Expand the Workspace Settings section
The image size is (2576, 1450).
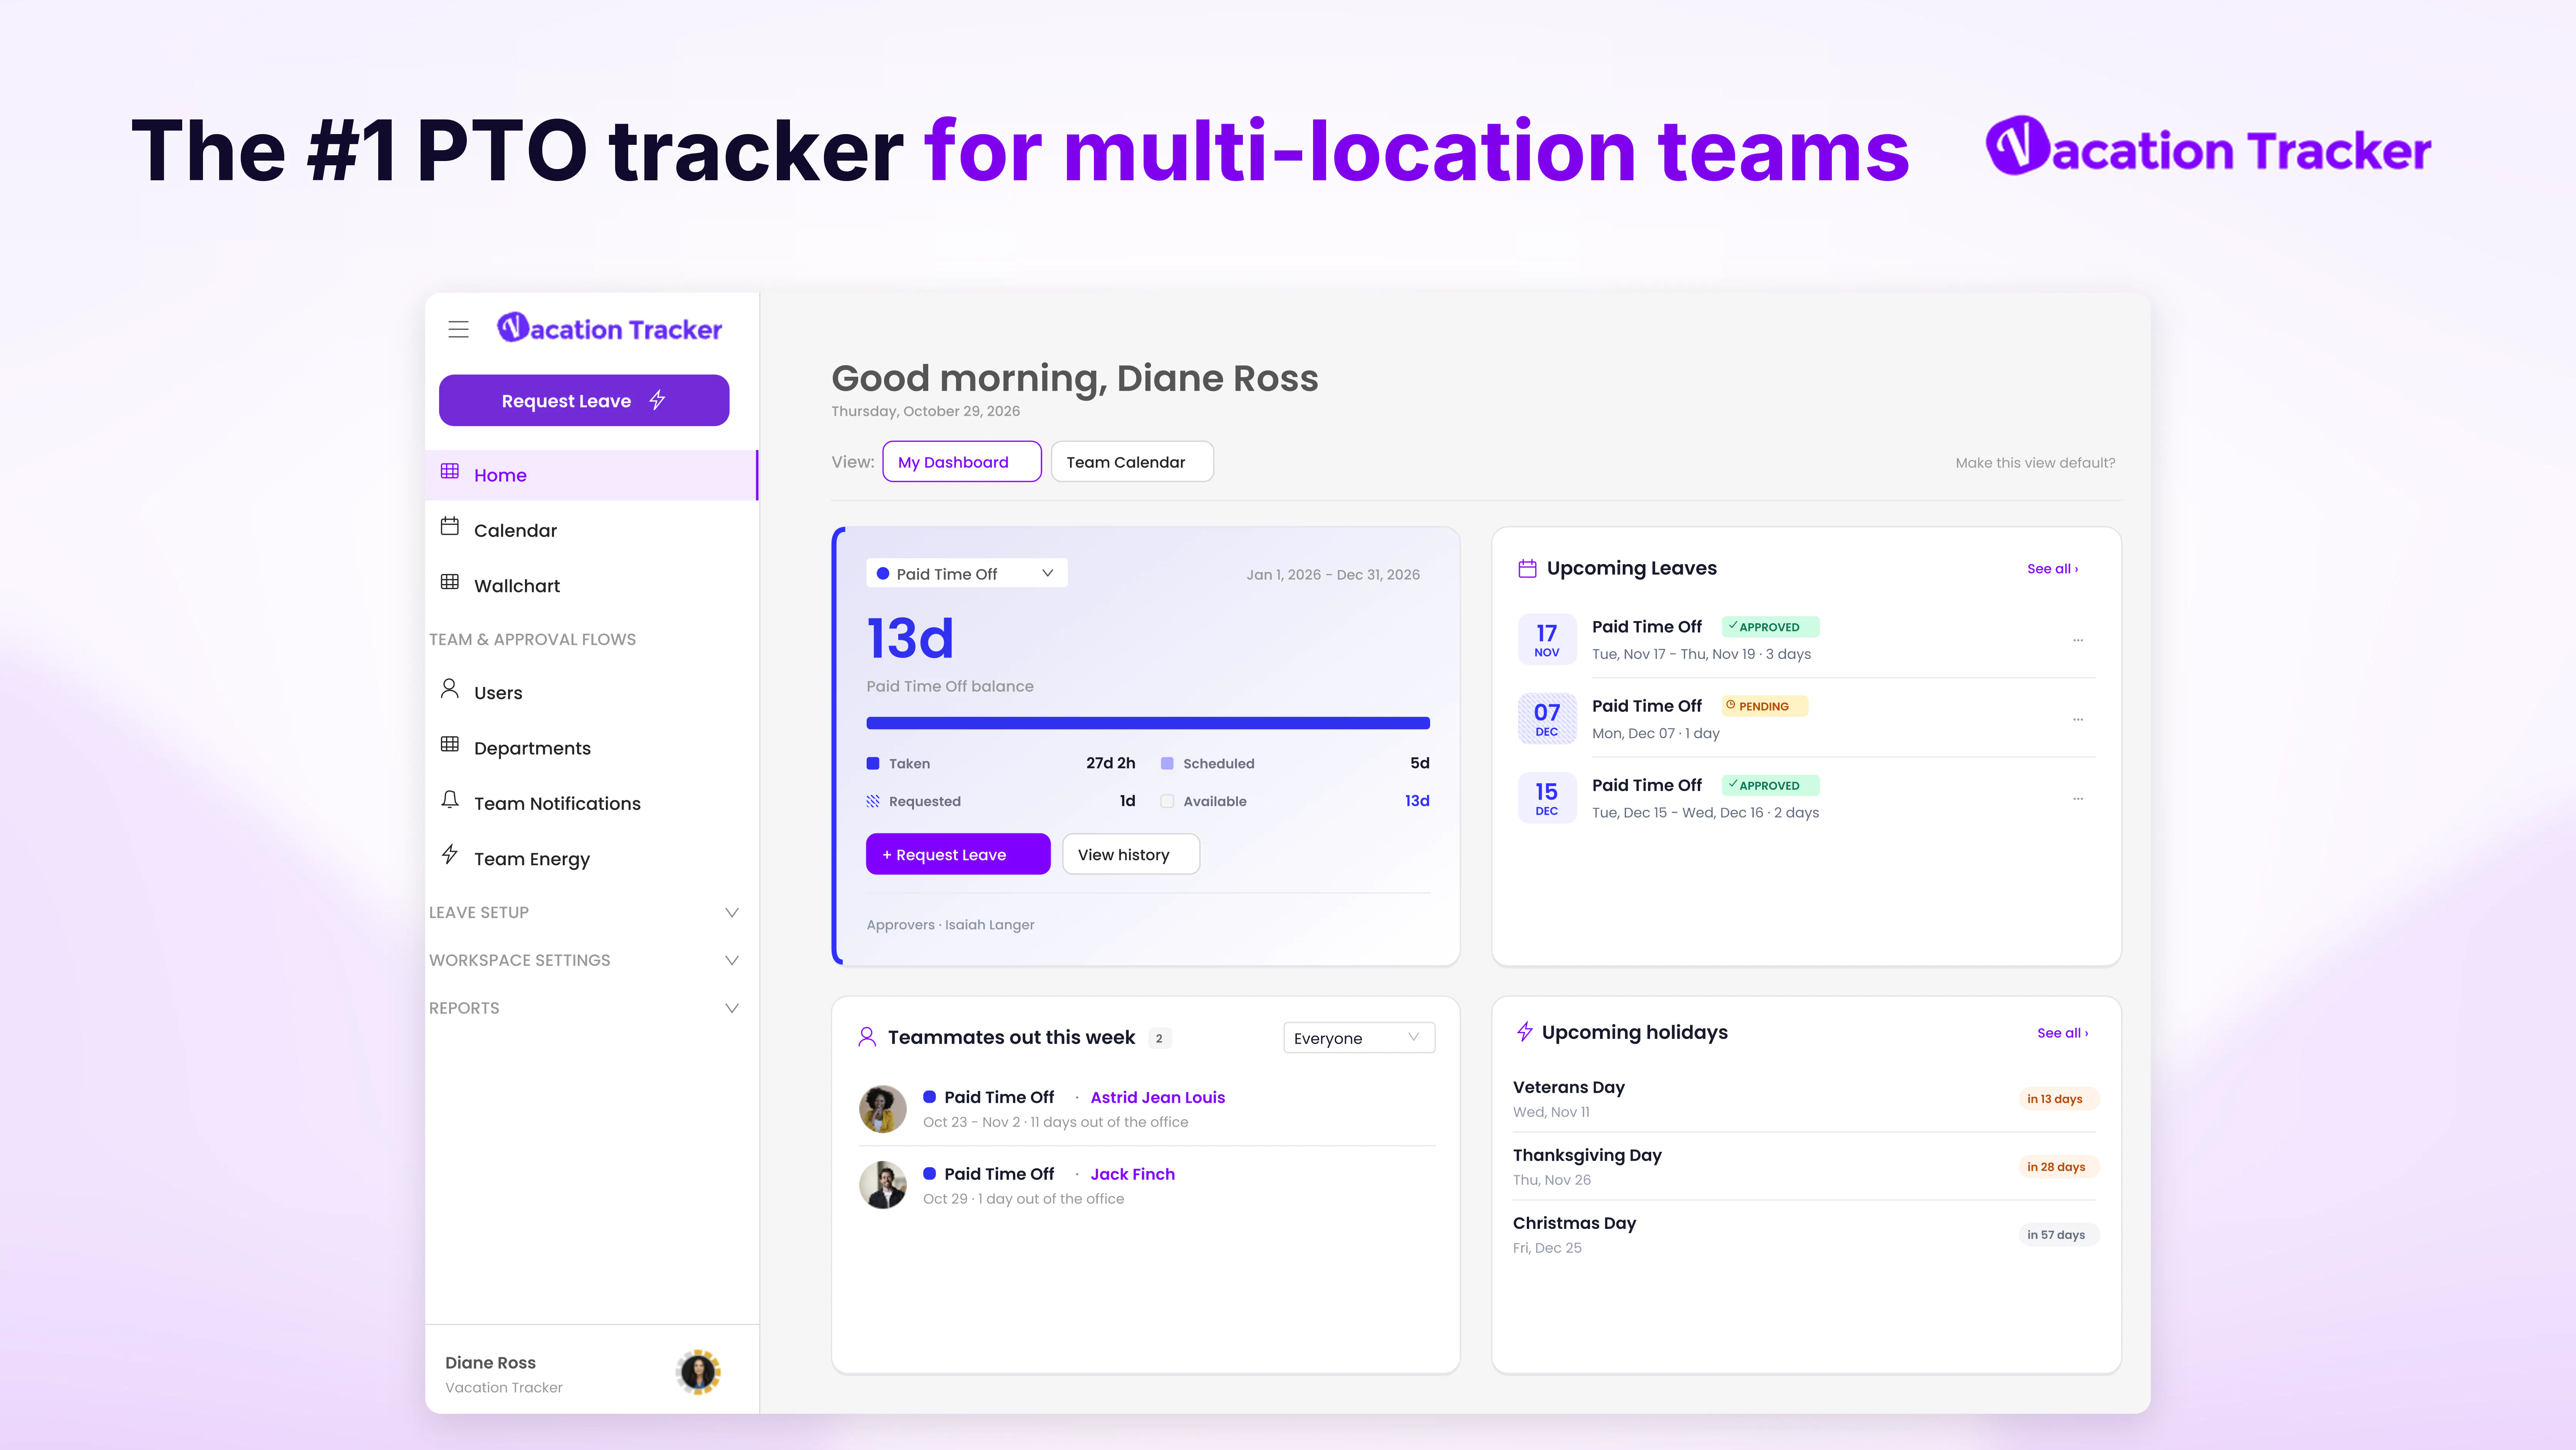tap(584, 960)
